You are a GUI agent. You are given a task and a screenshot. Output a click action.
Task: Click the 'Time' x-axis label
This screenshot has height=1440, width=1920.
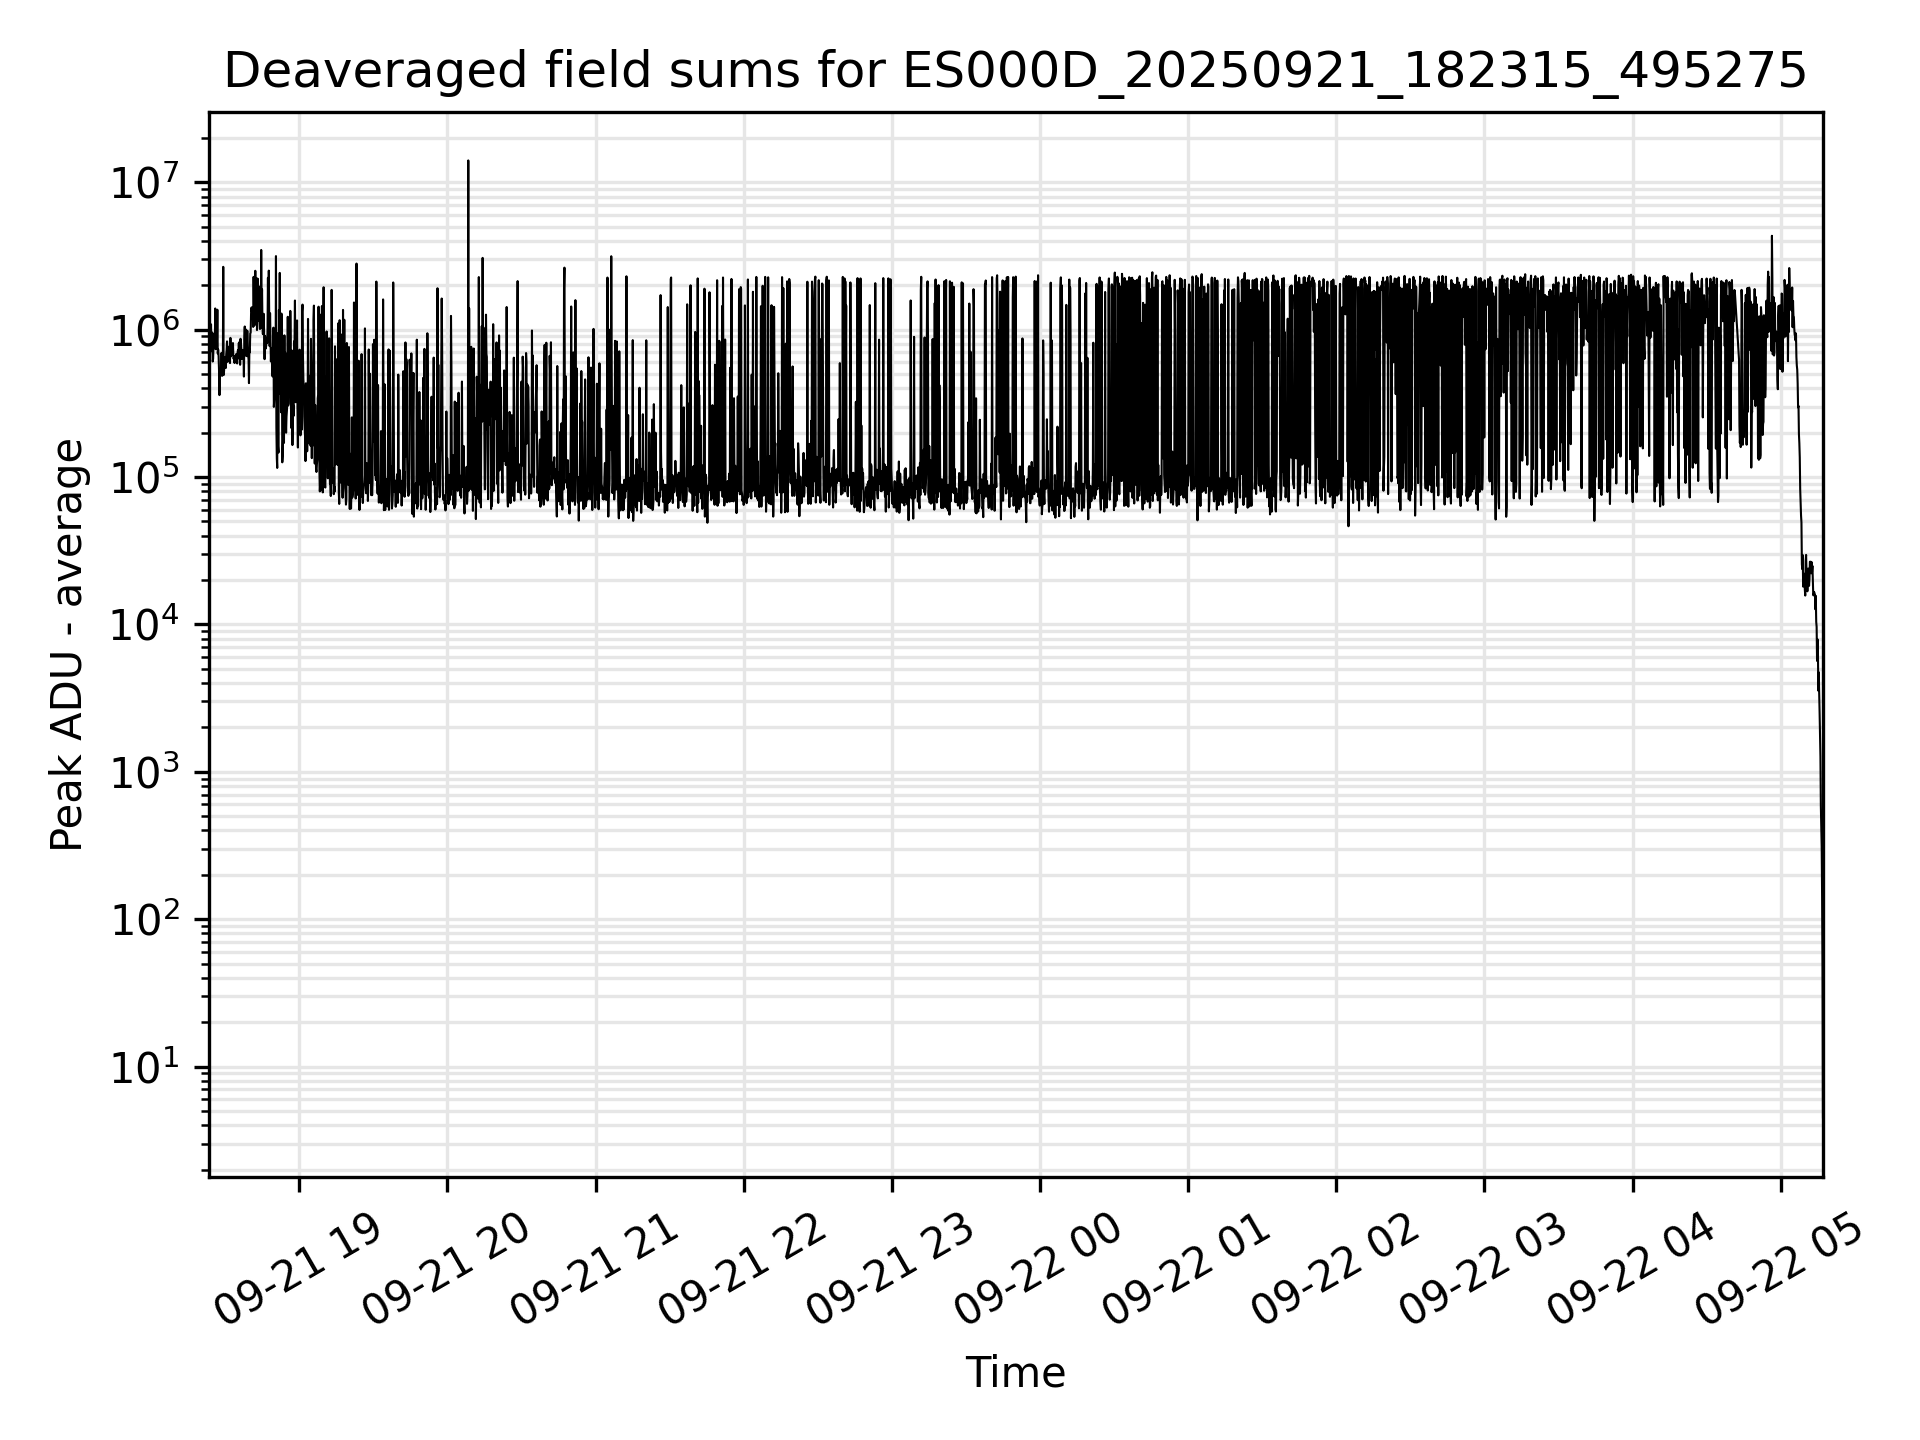1014,1373
